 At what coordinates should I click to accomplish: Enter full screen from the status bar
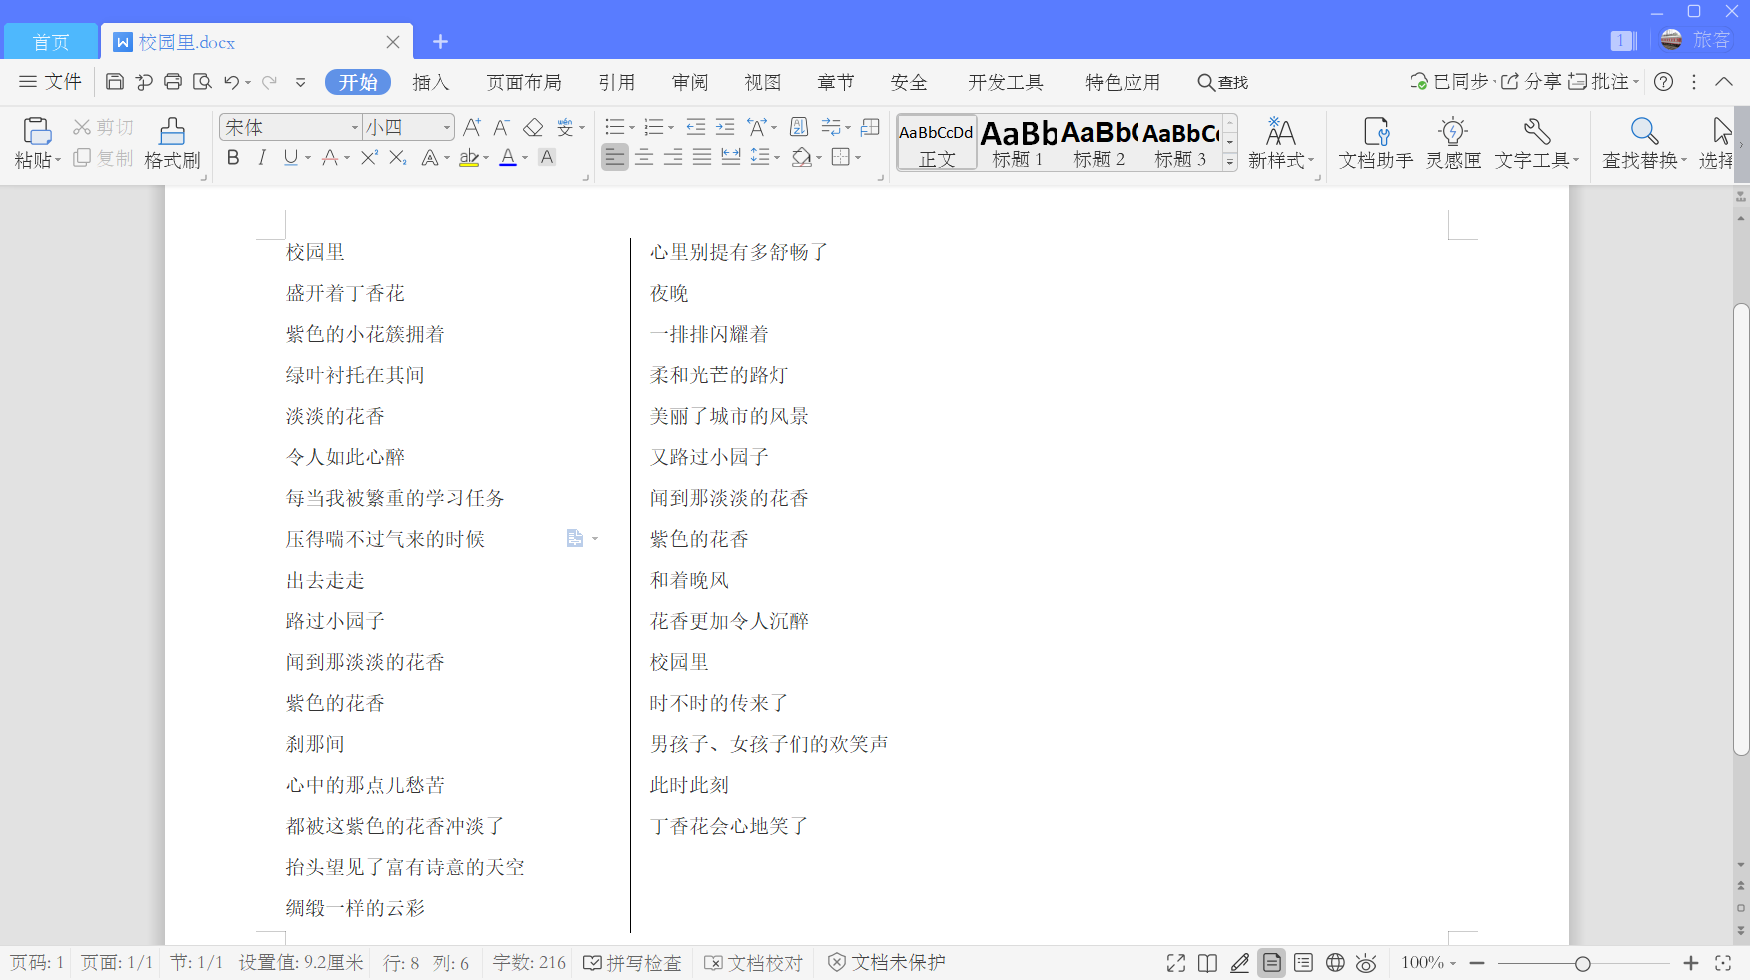(1175, 962)
